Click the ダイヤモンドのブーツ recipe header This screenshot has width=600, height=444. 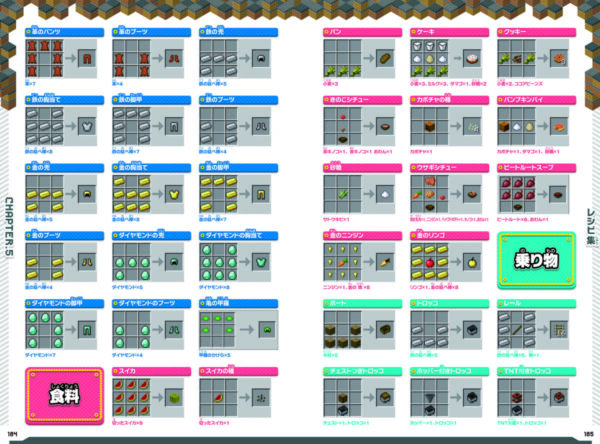coord(152,304)
